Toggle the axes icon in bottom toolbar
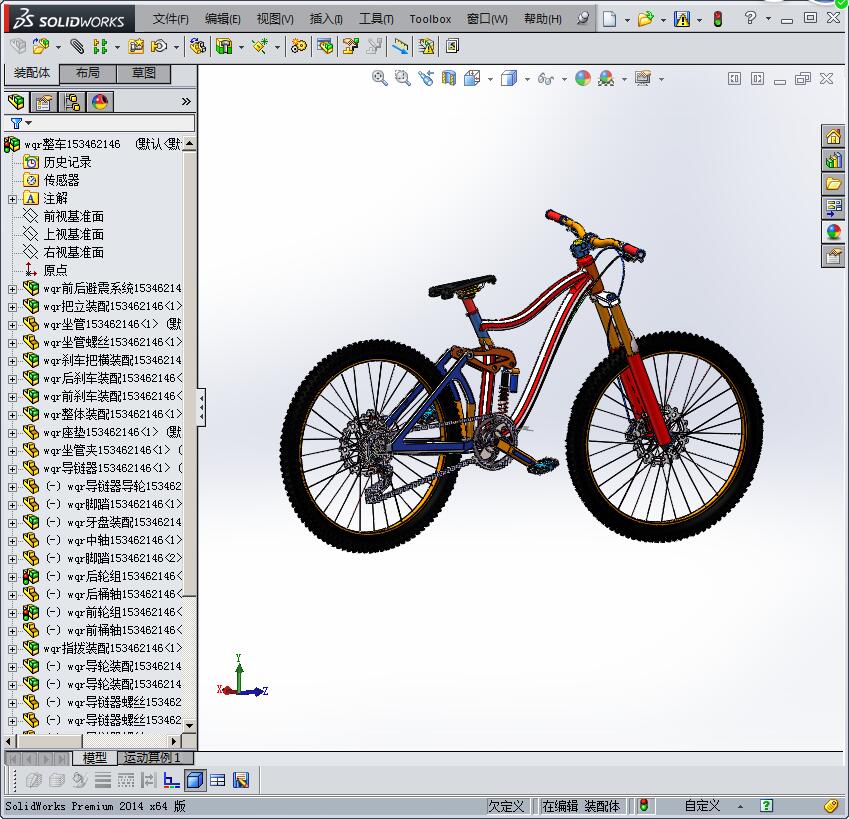The height and width of the screenshot is (819, 849). (172, 780)
